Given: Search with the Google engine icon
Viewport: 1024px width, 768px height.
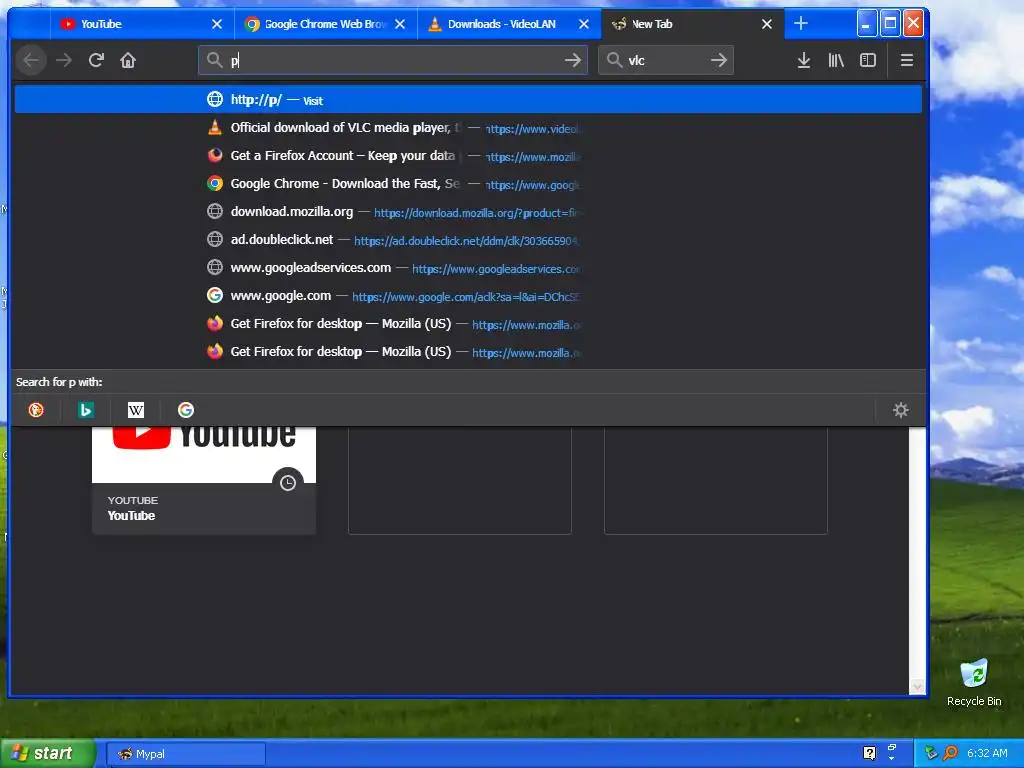Looking at the screenshot, I should 185,409.
